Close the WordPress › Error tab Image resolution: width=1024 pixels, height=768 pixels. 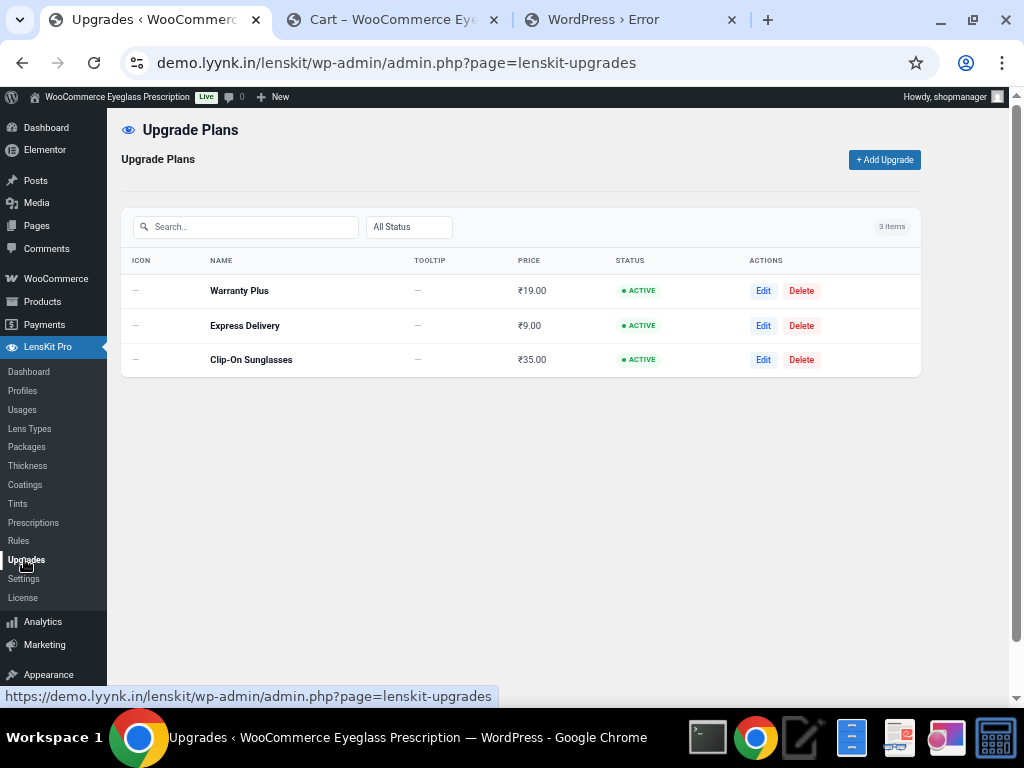point(731,20)
